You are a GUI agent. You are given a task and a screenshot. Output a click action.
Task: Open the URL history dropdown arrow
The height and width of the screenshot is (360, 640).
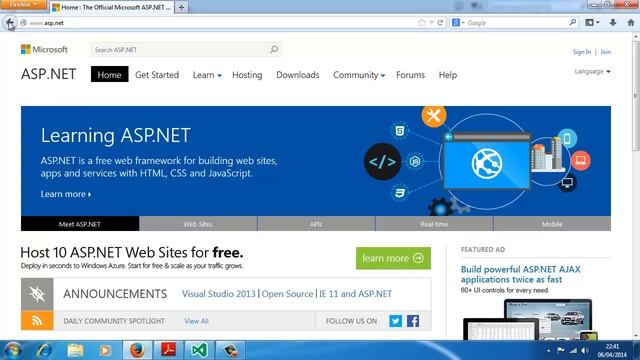(431, 23)
